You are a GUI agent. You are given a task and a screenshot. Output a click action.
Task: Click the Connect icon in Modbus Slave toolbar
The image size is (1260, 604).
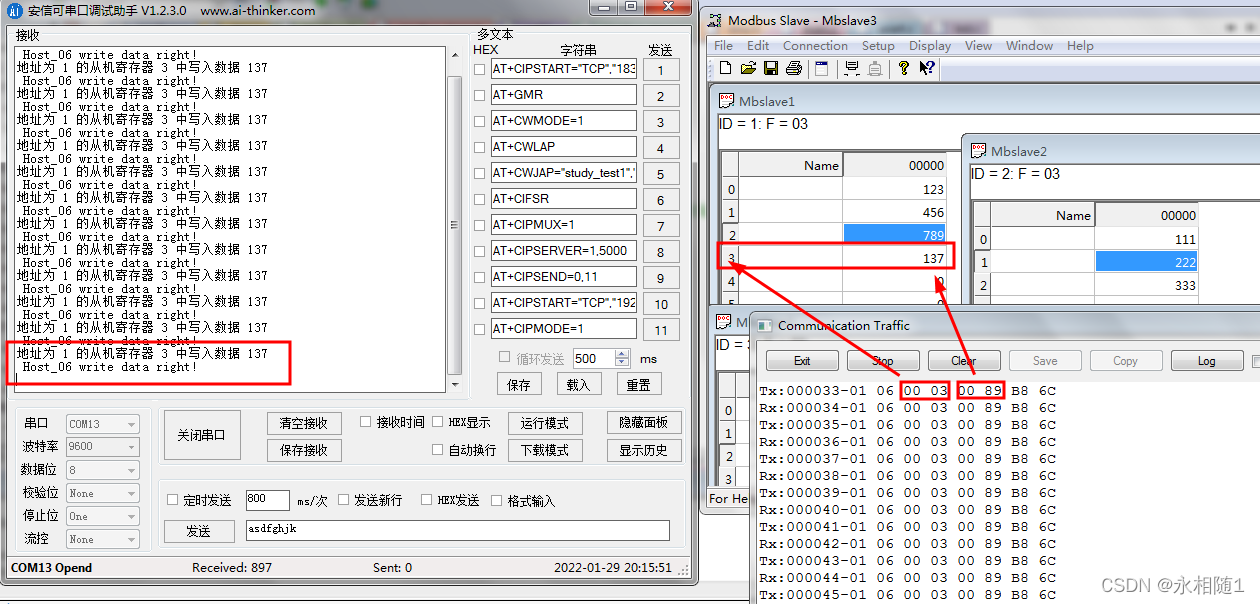coord(852,68)
